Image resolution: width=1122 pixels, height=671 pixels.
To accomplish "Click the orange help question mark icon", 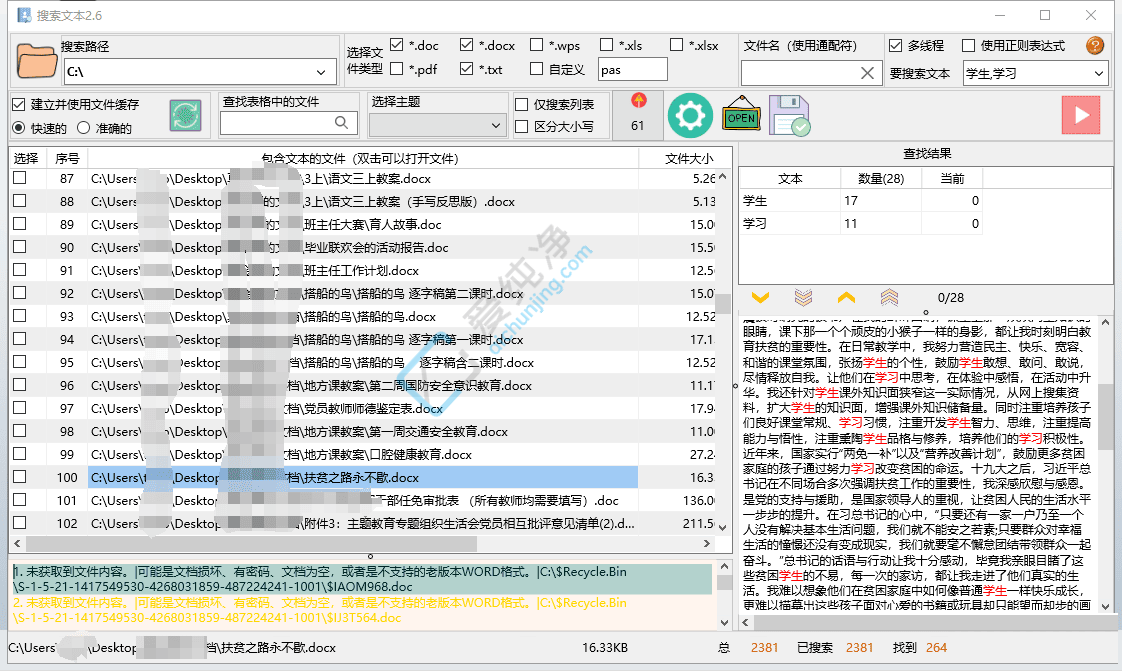I will (x=1095, y=46).
